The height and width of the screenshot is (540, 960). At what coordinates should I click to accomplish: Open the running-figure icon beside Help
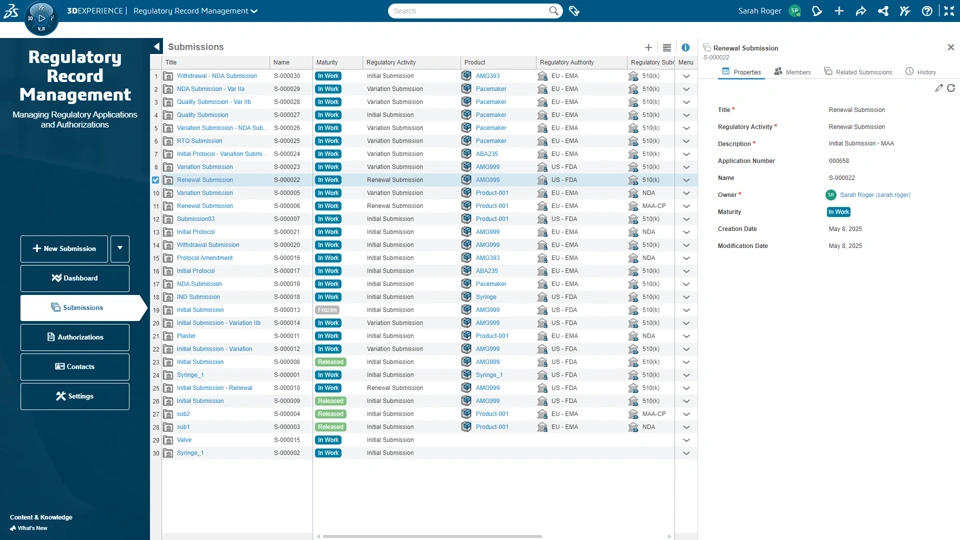tap(905, 11)
